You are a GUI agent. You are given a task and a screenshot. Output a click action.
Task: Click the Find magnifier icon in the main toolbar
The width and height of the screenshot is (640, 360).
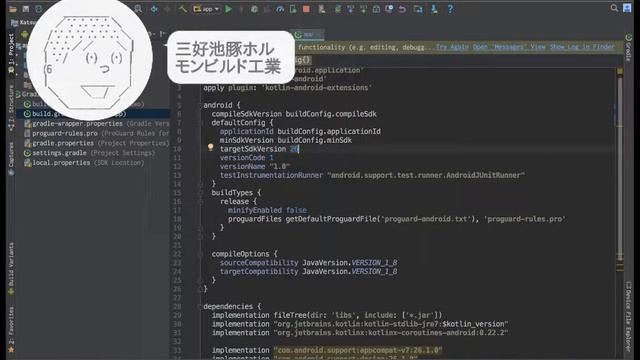[138, 9]
